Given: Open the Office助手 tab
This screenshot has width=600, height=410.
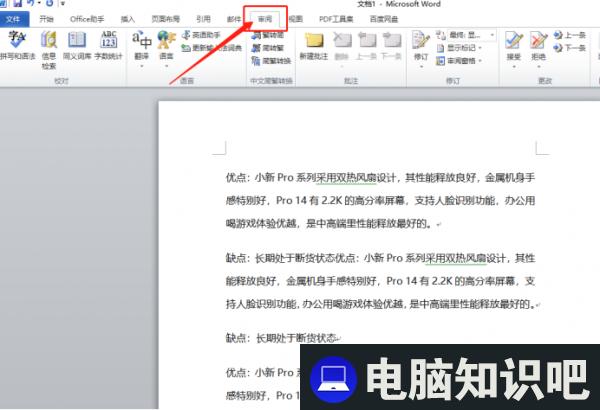Looking at the screenshot, I should [87, 19].
